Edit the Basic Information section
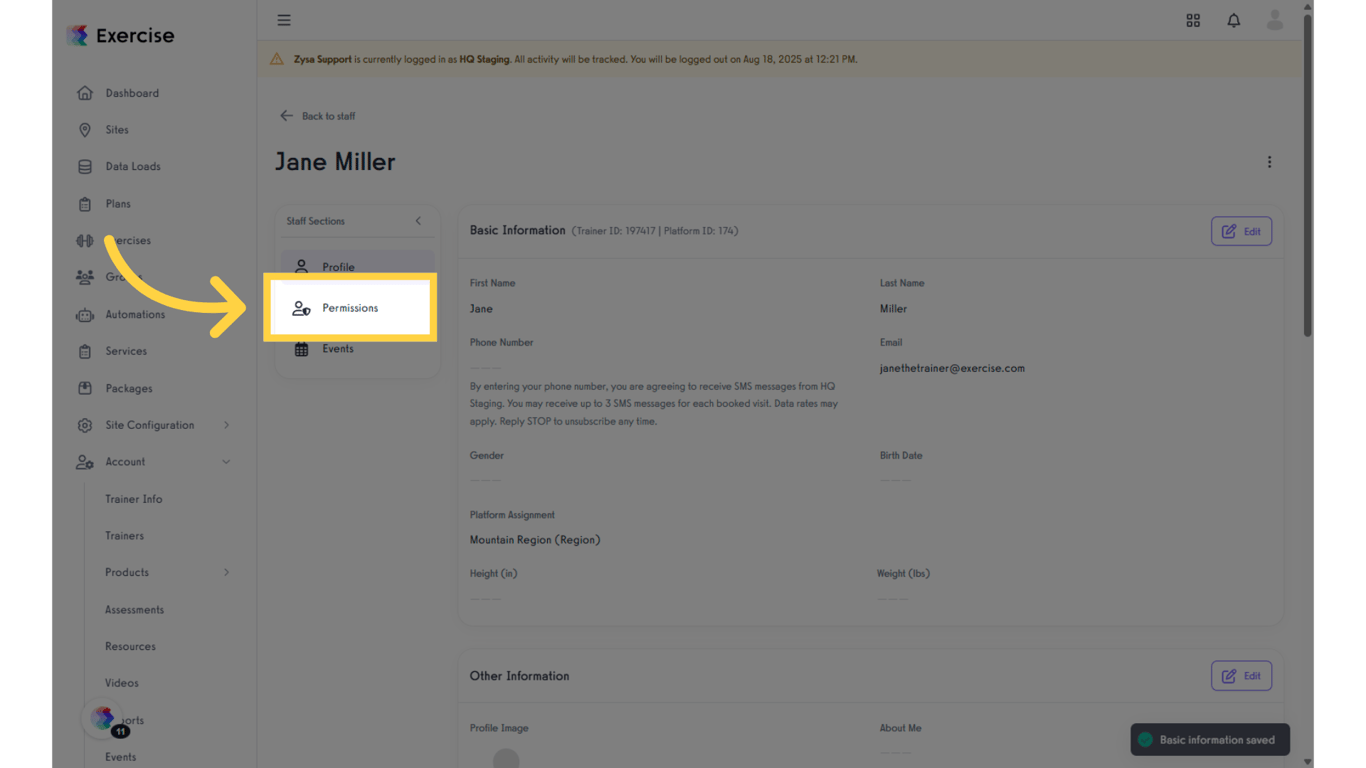Viewport: 1366px width, 768px height. coord(1241,230)
